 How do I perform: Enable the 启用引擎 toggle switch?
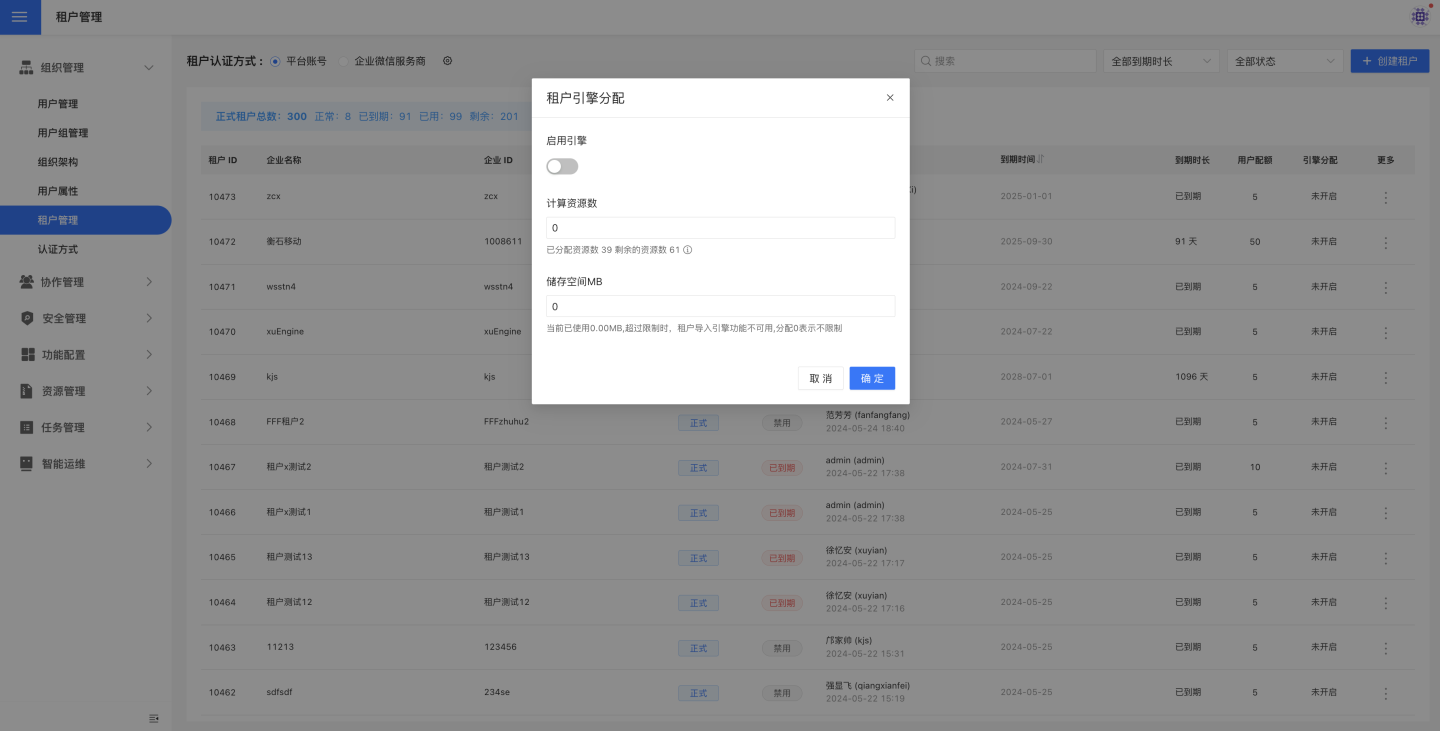[562, 166]
